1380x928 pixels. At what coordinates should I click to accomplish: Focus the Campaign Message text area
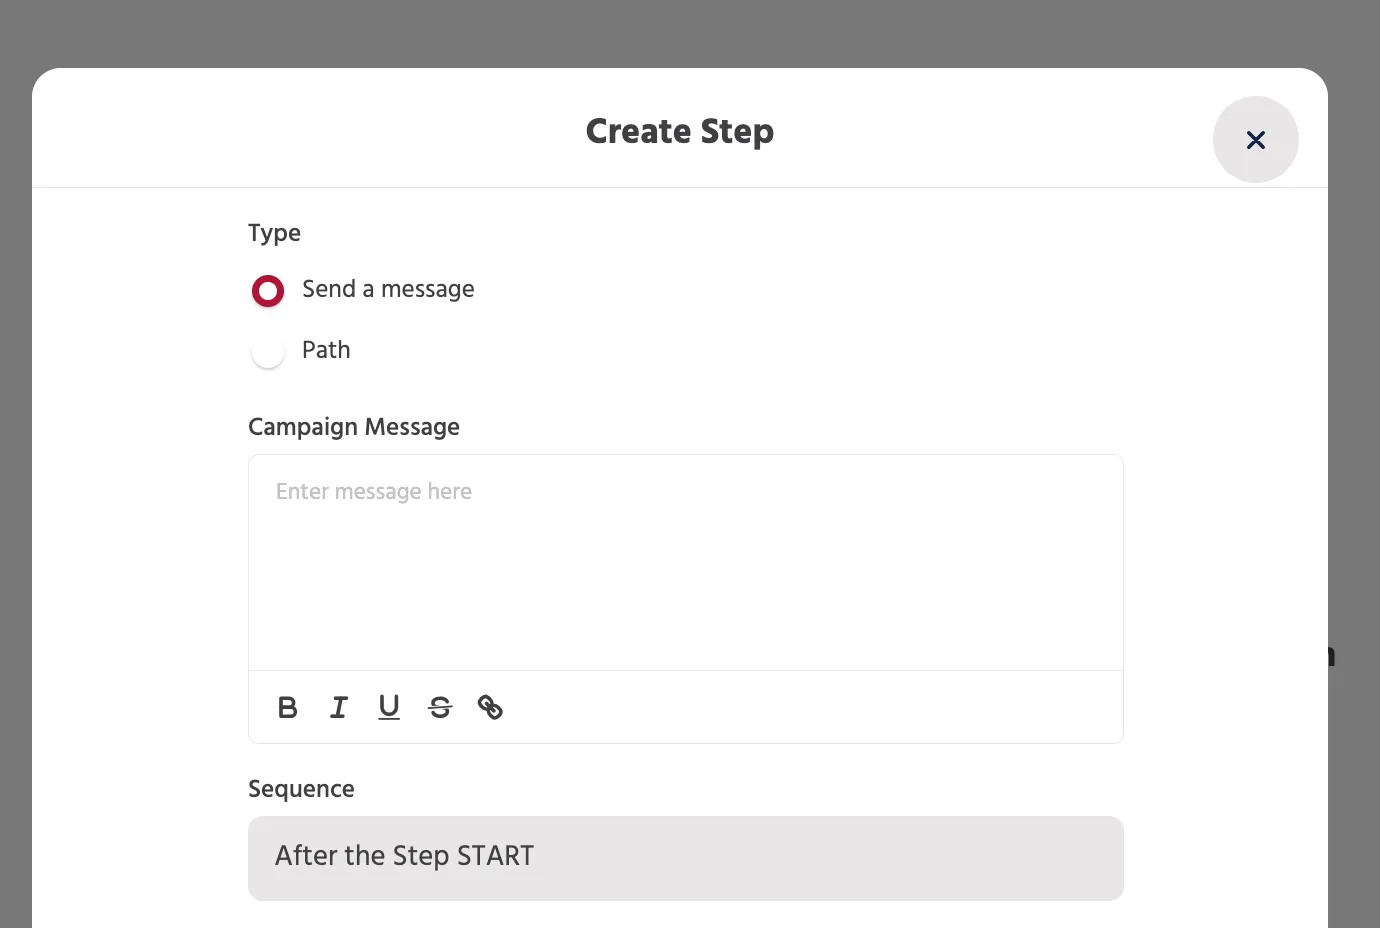[x=686, y=563]
